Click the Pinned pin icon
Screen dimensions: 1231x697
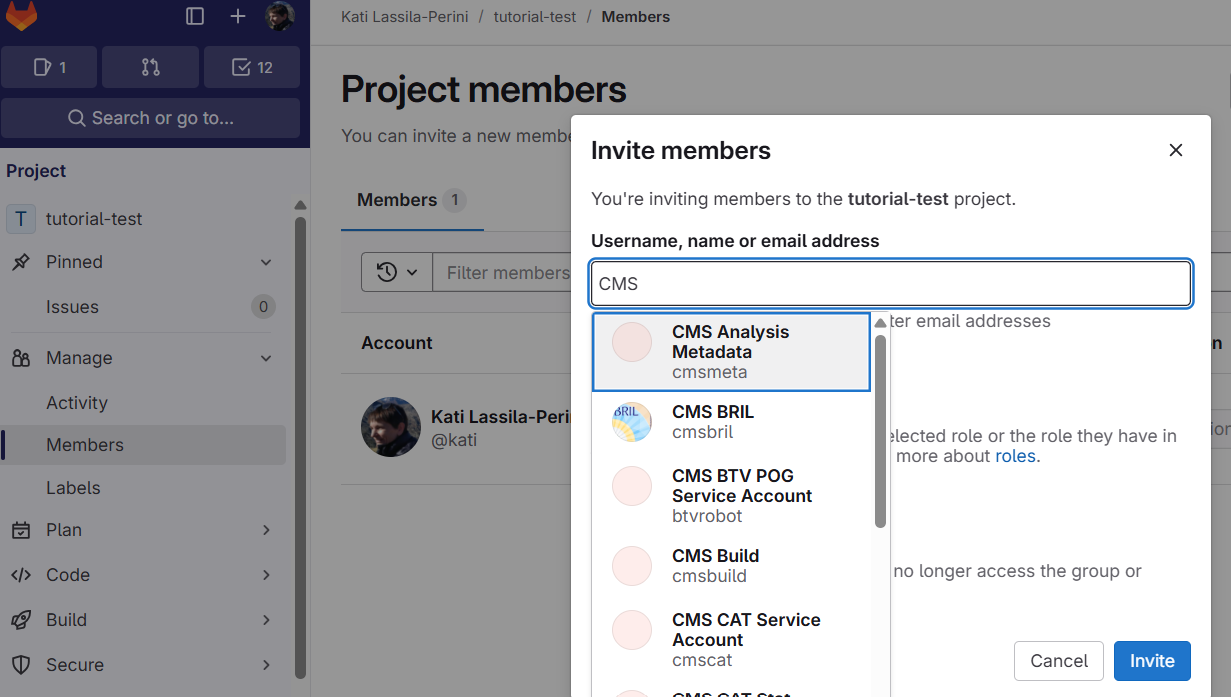[20, 262]
